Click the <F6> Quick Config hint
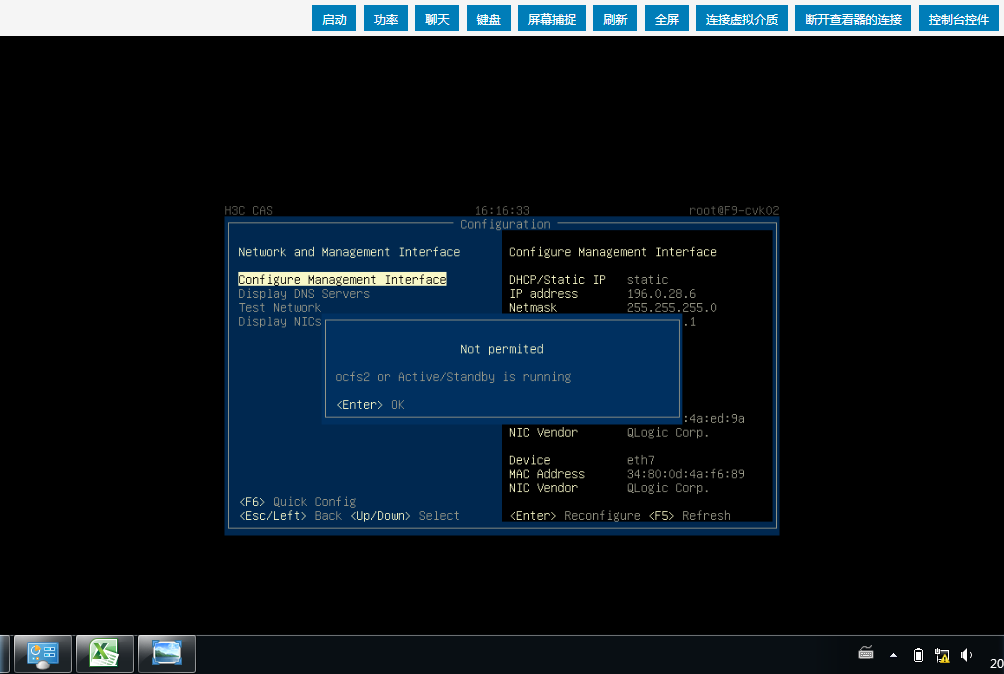The image size is (1004, 674). pyautogui.click(x=298, y=502)
